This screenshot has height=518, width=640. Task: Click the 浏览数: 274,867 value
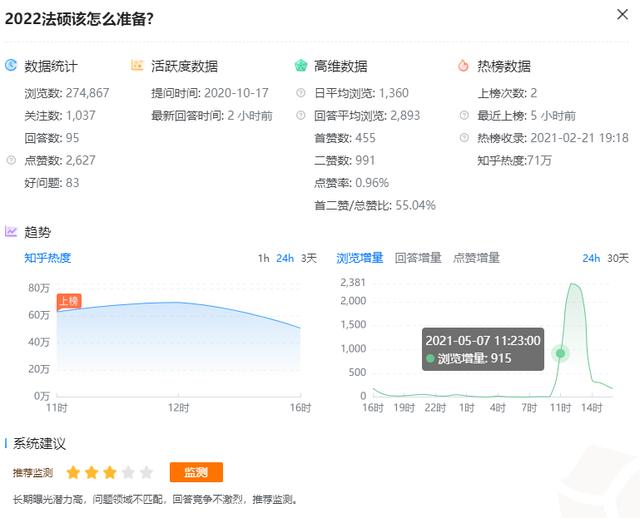[x=67, y=93]
